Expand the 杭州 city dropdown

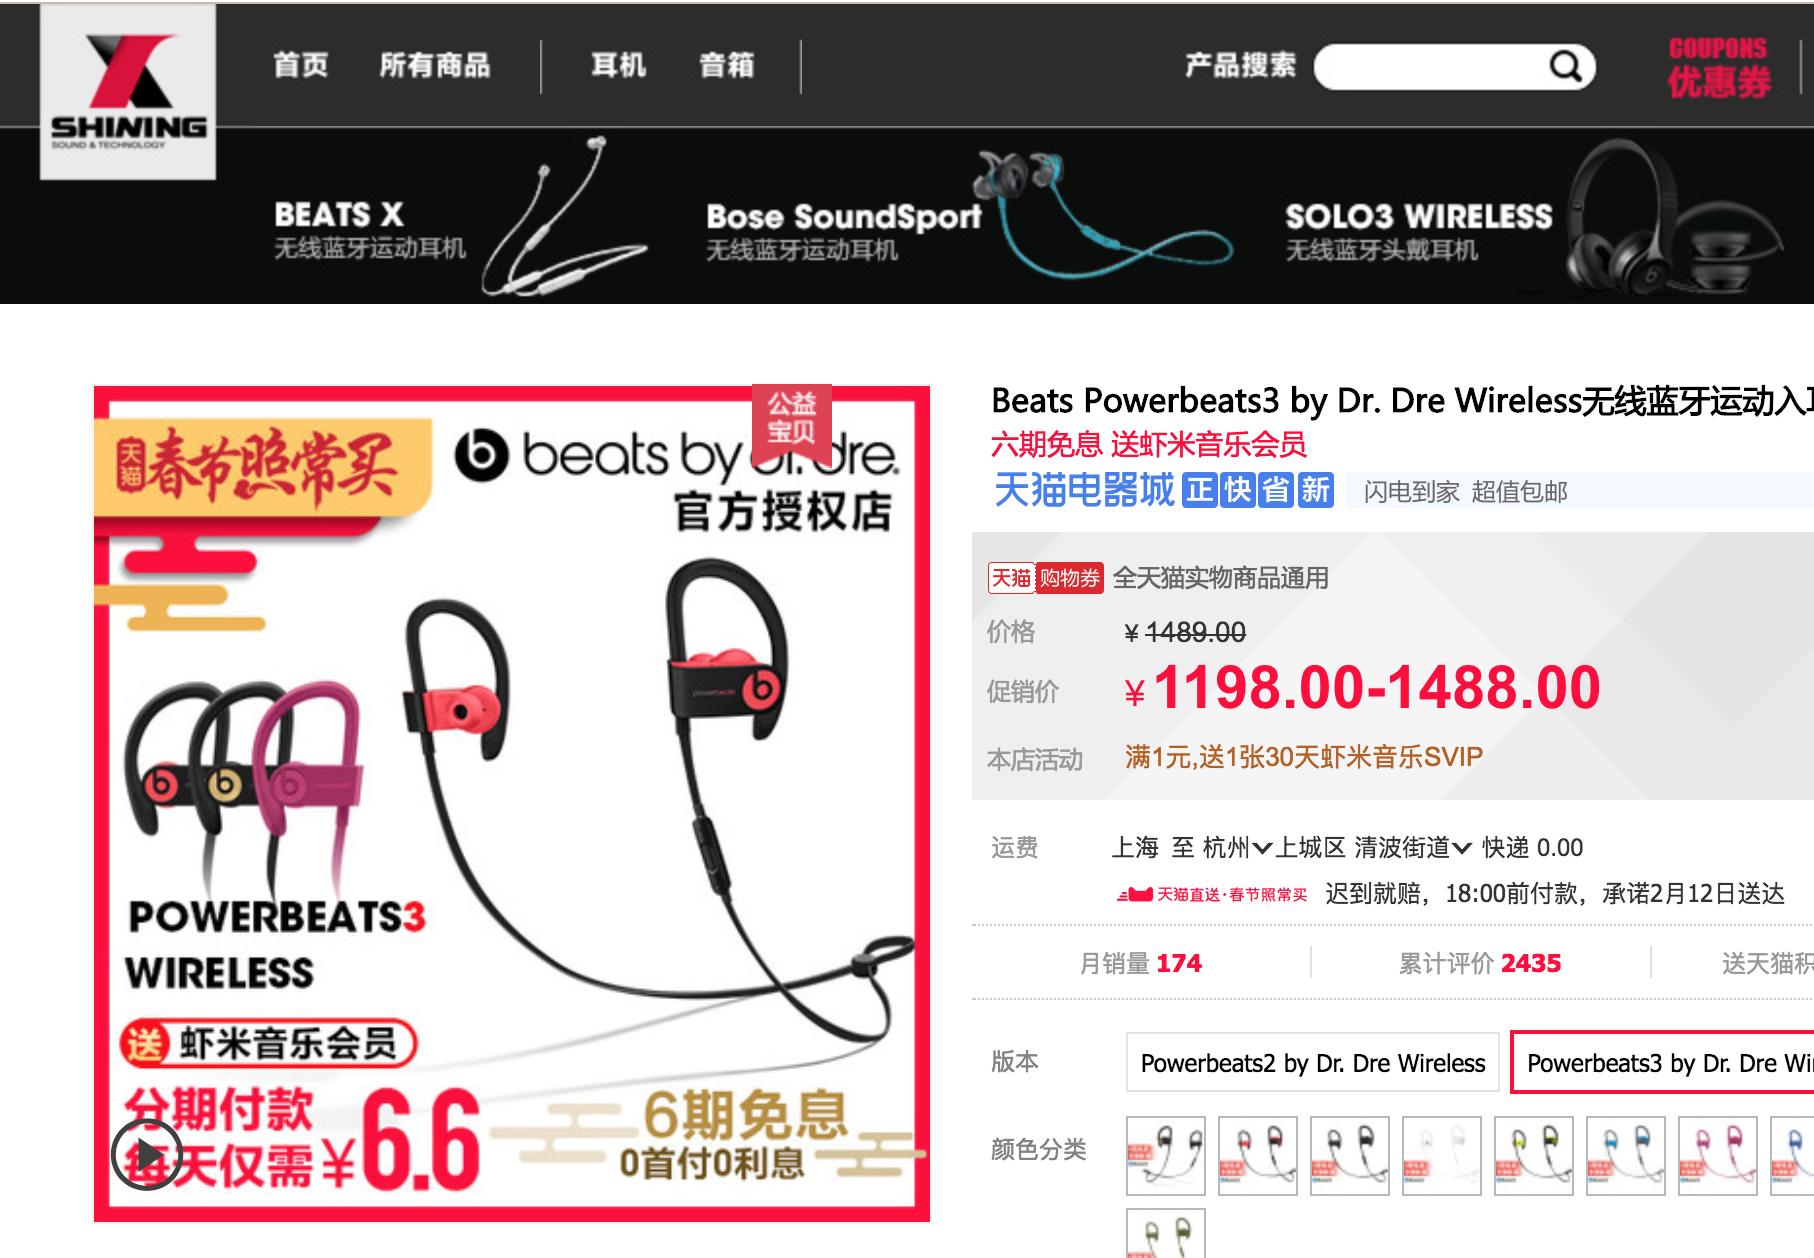[x=1237, y=848]
